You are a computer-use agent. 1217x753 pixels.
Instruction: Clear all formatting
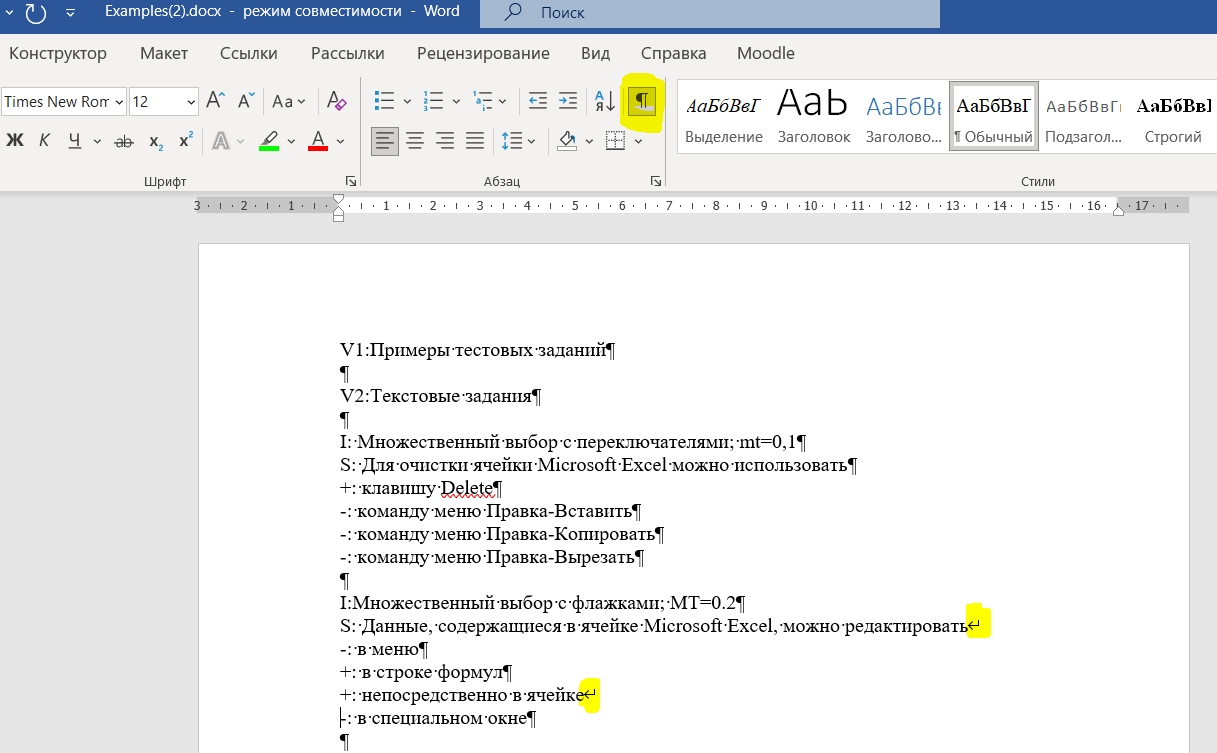click(337, 101)
